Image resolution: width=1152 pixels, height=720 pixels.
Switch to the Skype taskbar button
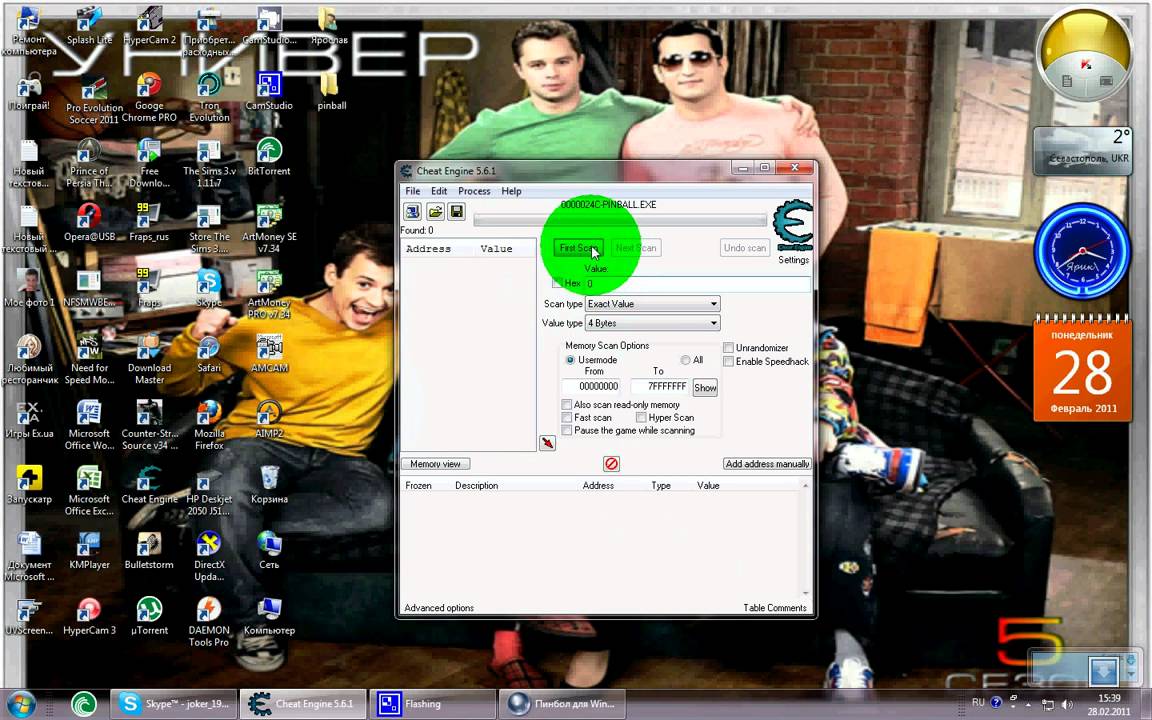(x=175, y=704)
